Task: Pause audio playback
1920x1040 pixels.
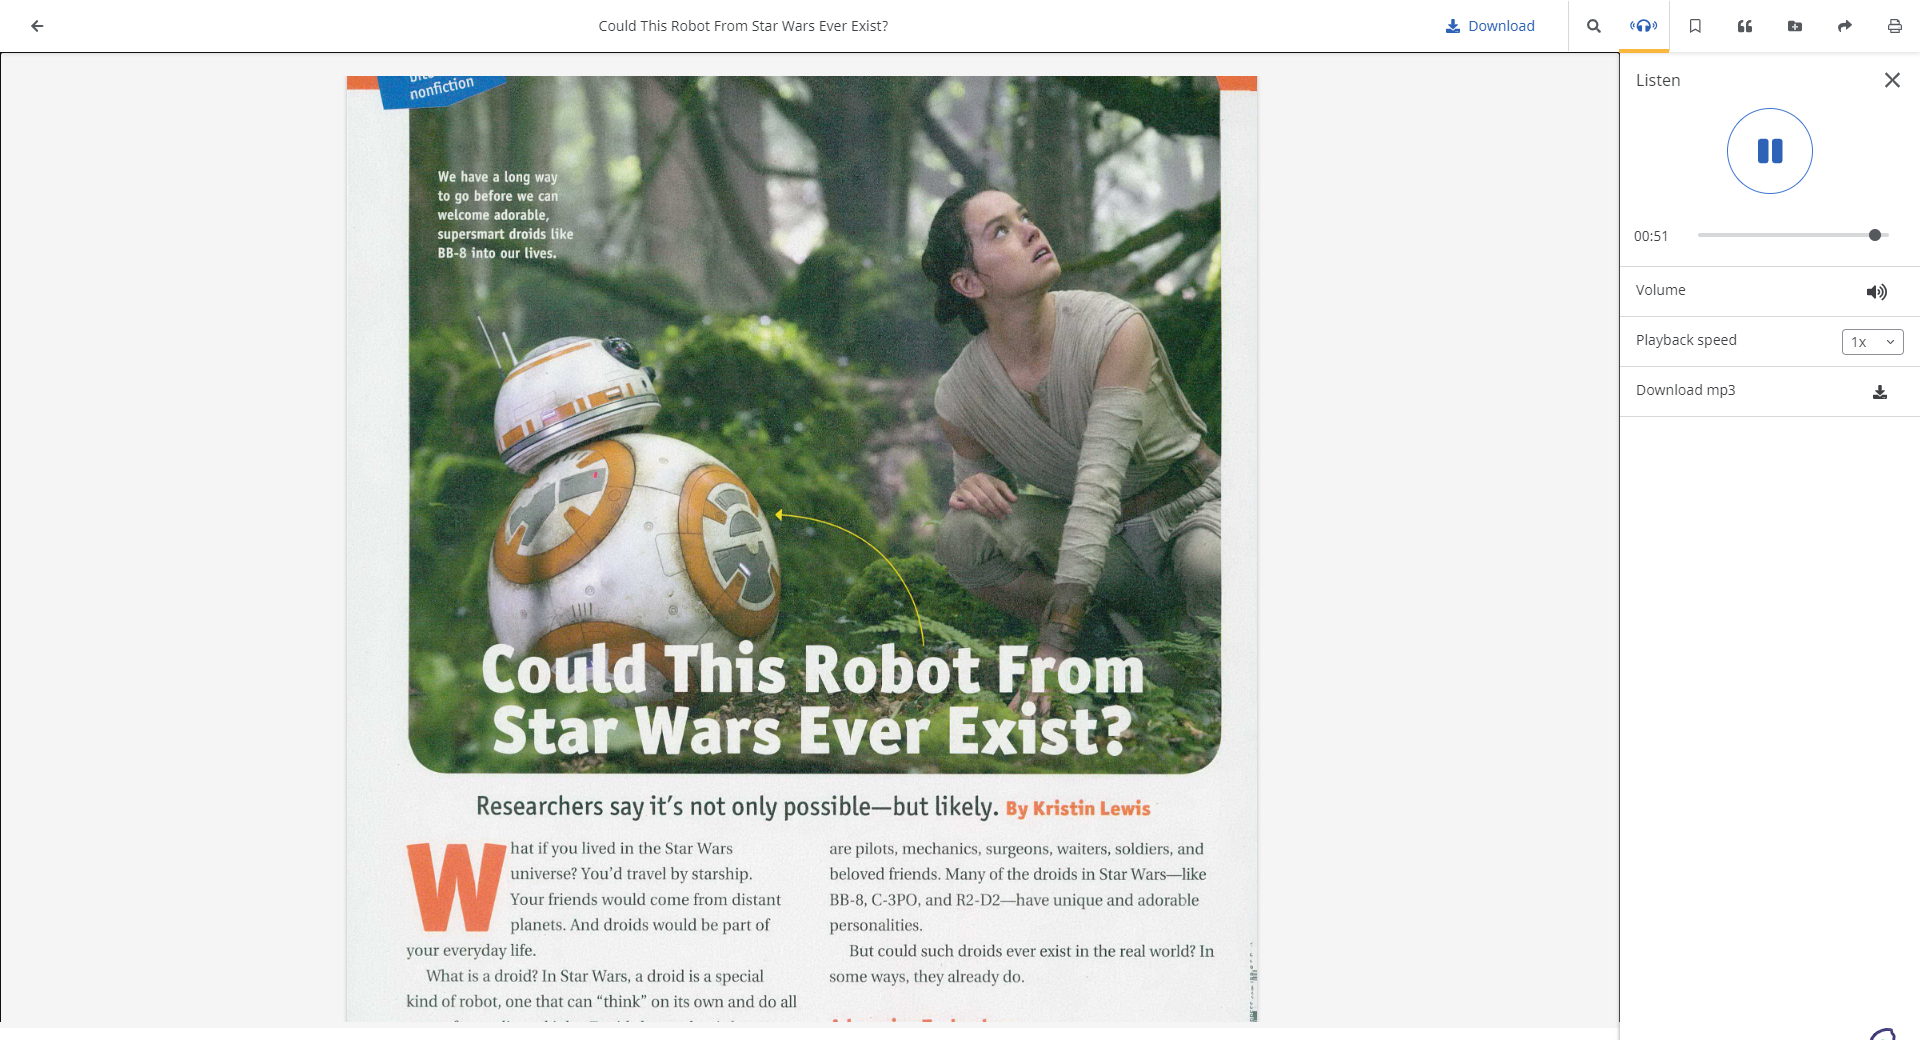Action: click(x=1770, y=151)
